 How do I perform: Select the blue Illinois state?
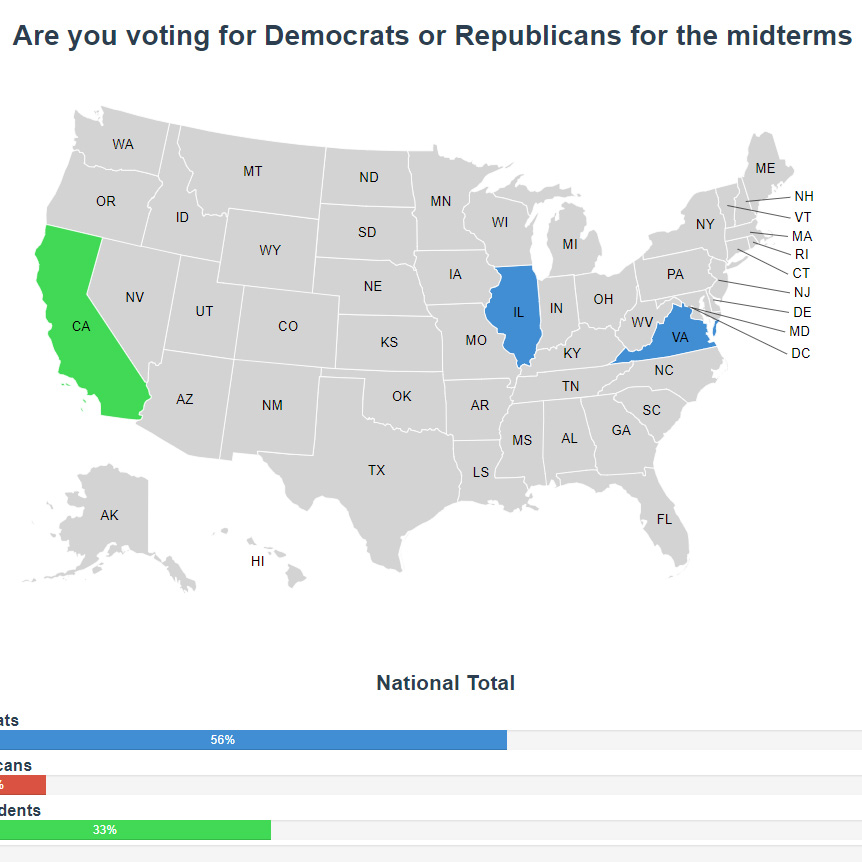pyautogui.click(x=517, y=312)
